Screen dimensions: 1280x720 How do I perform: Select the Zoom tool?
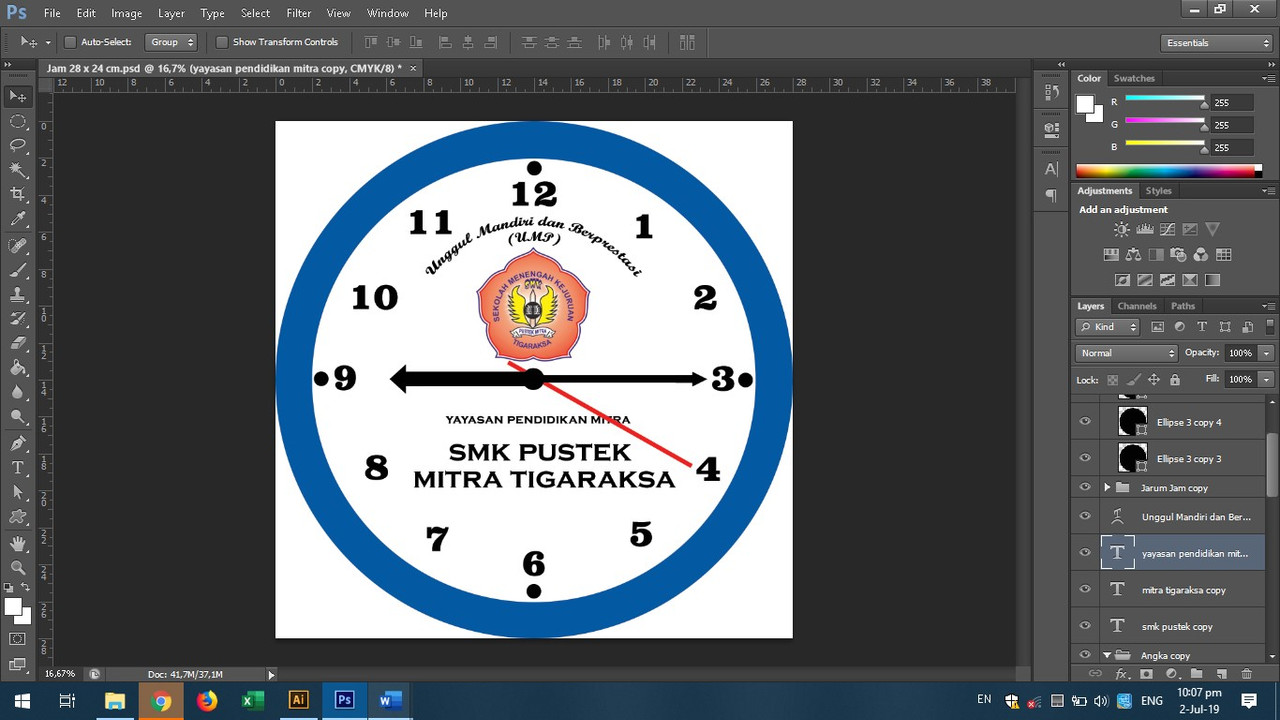click(18, 567)
